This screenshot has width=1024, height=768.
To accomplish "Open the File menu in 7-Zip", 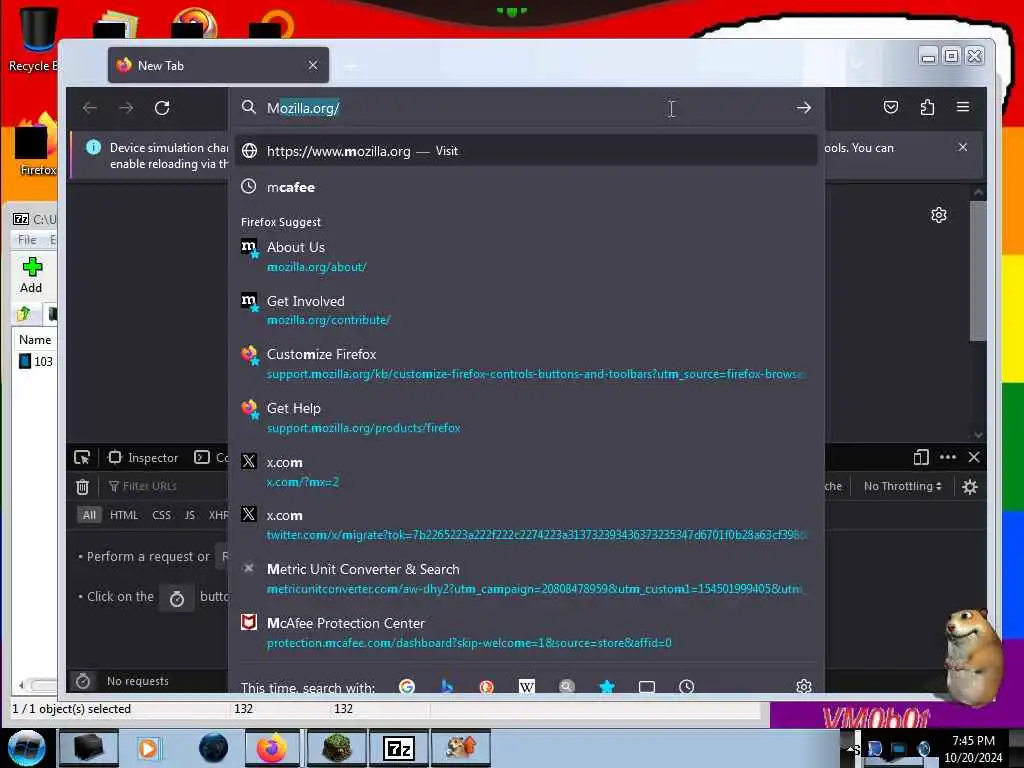I will point(27,240).
